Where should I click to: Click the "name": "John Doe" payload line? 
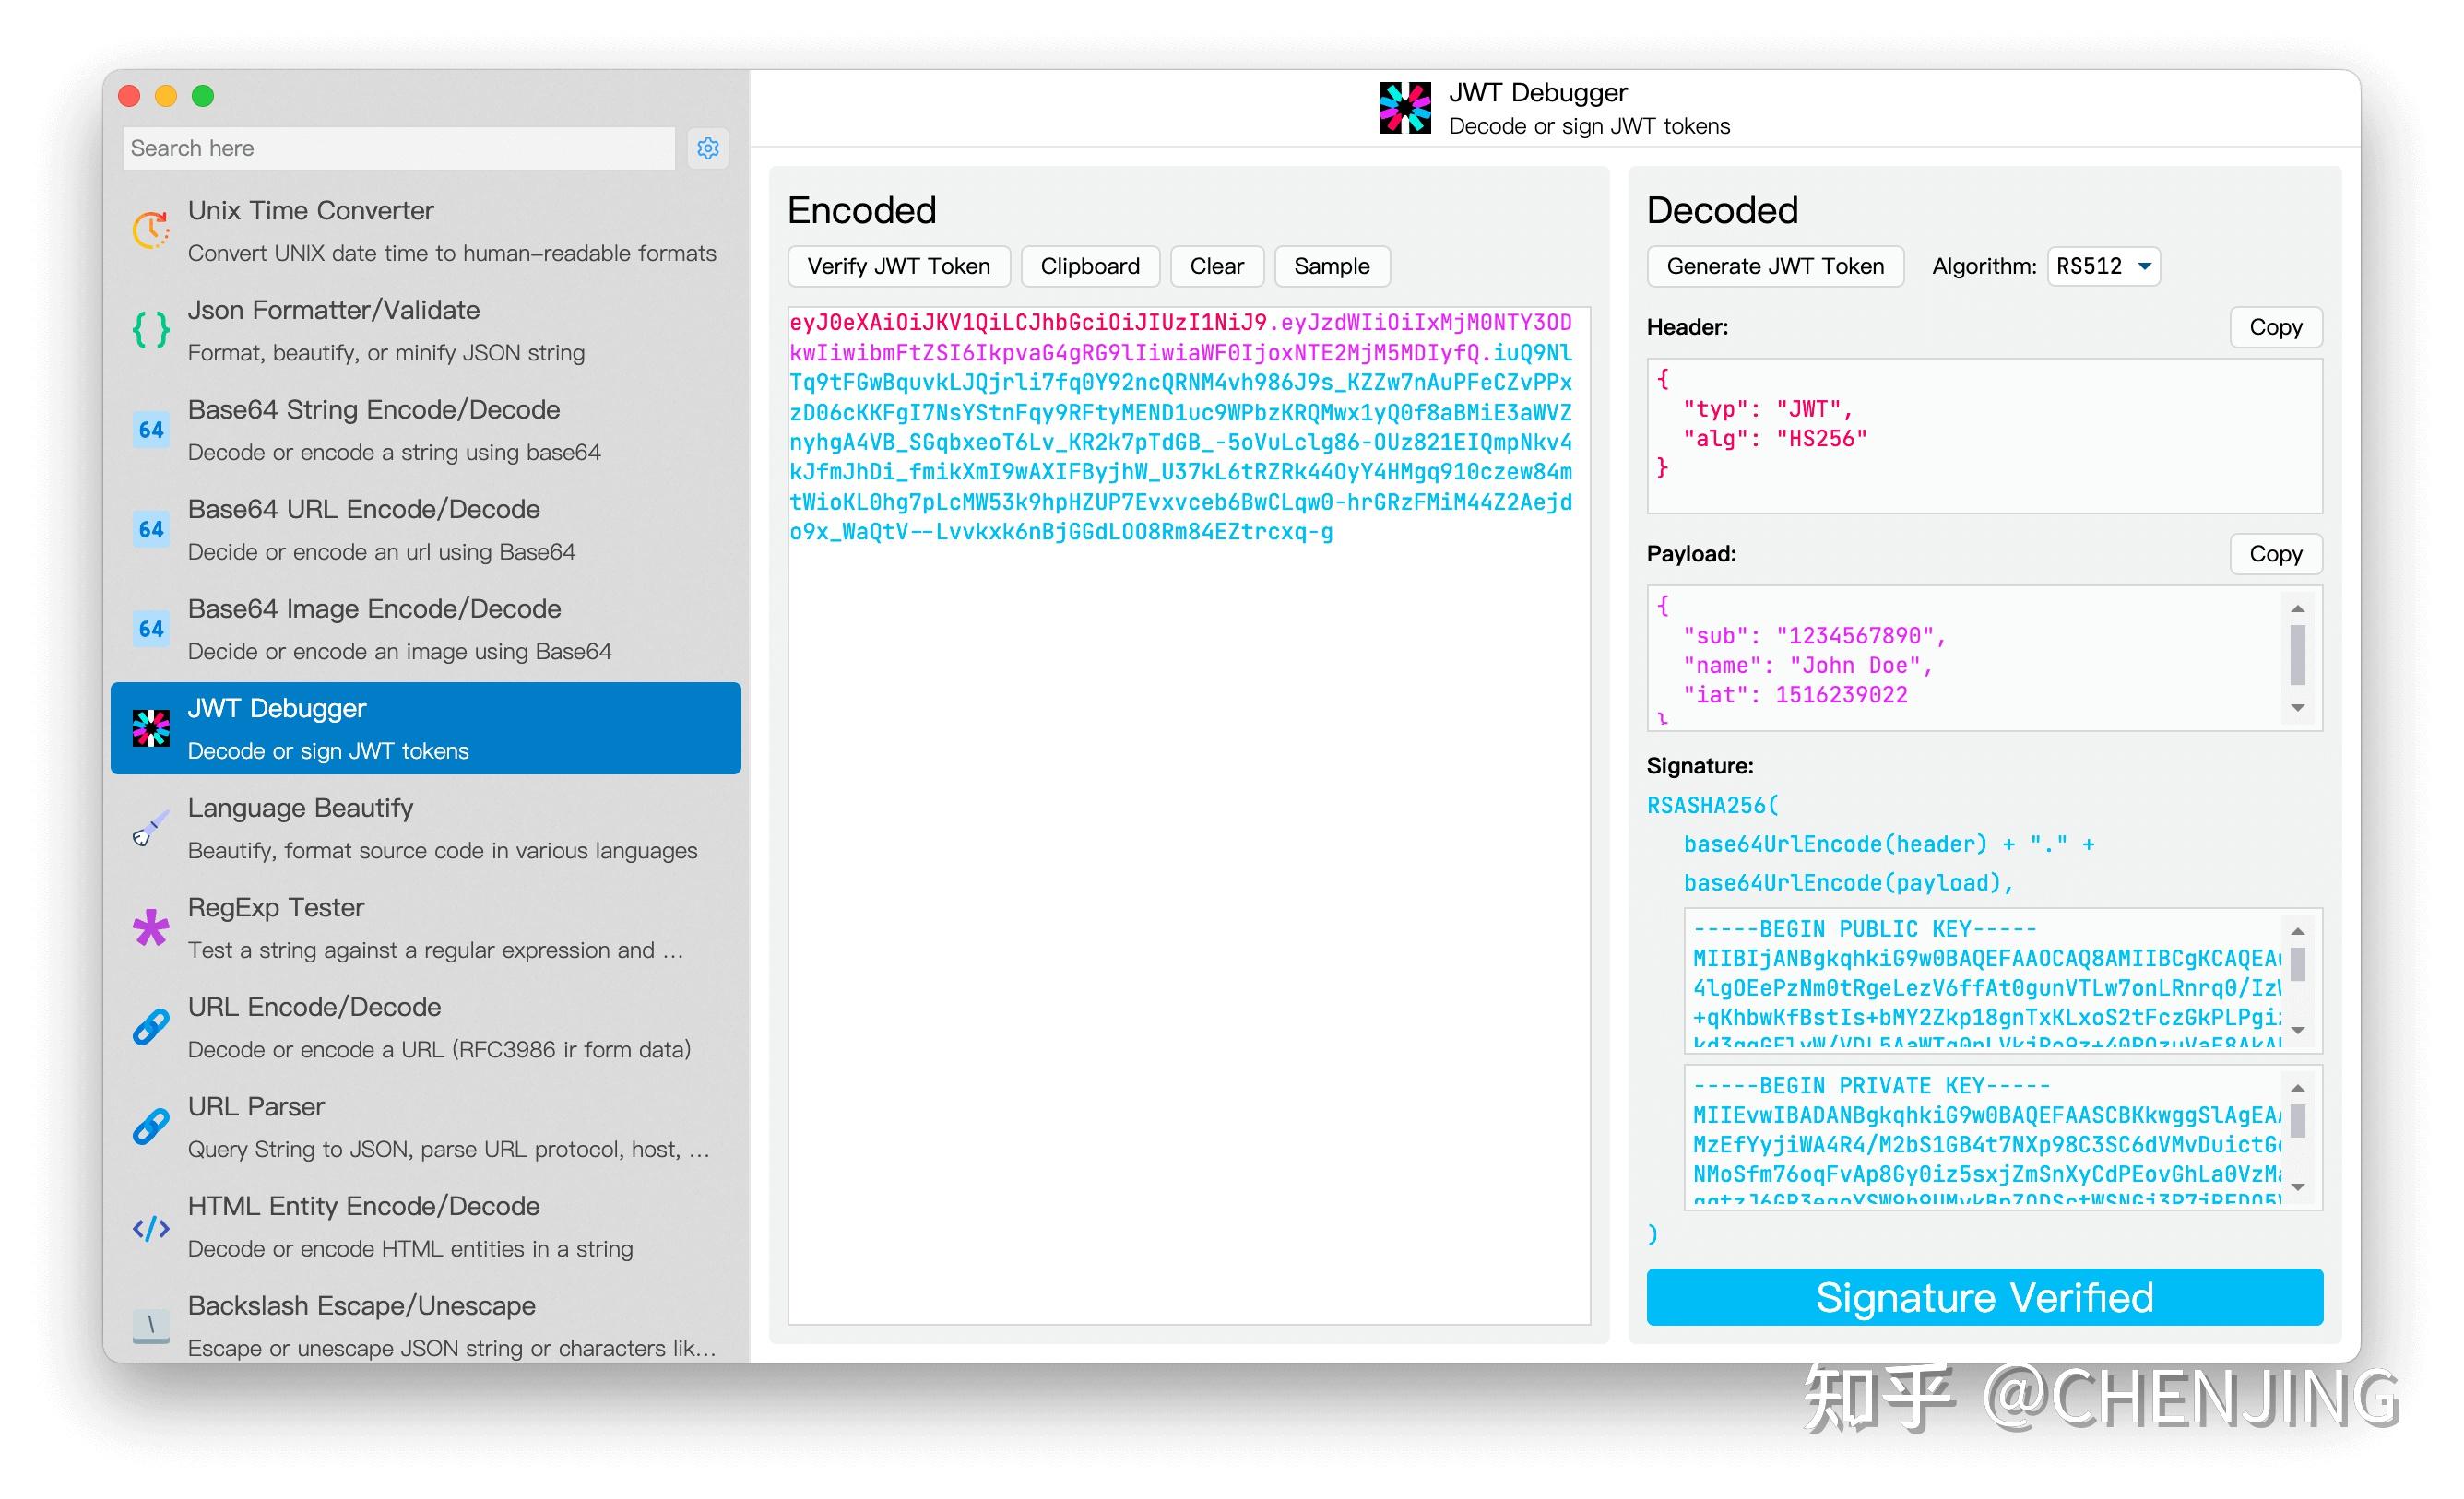(x=1807, y=665)
